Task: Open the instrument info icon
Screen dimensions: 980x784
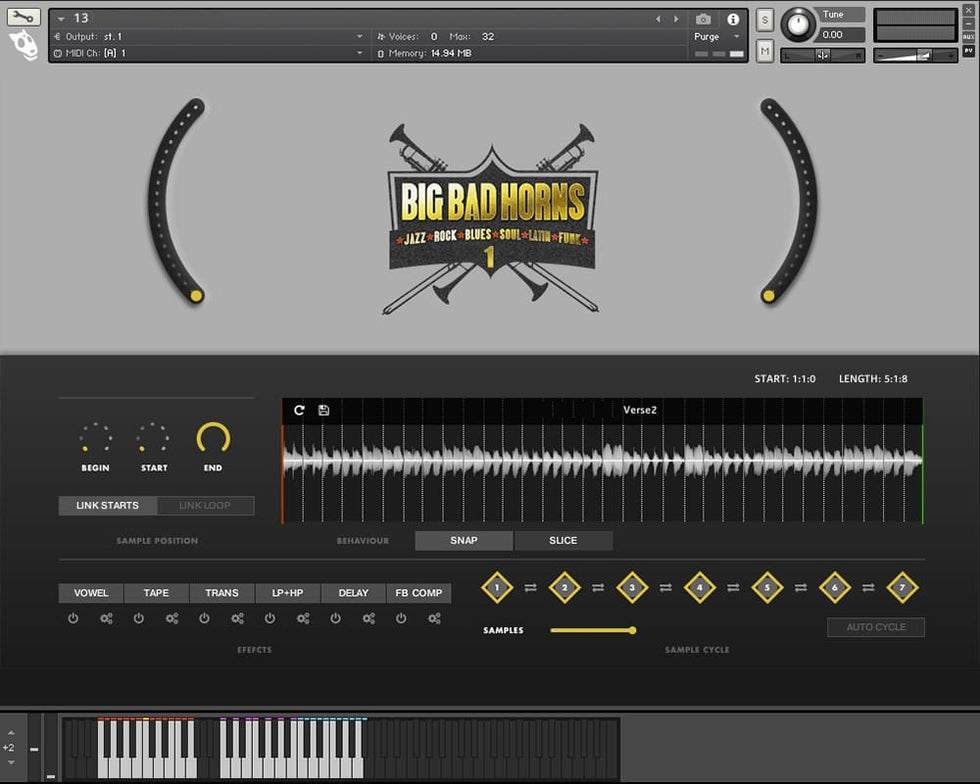Action: coord(733,19)
